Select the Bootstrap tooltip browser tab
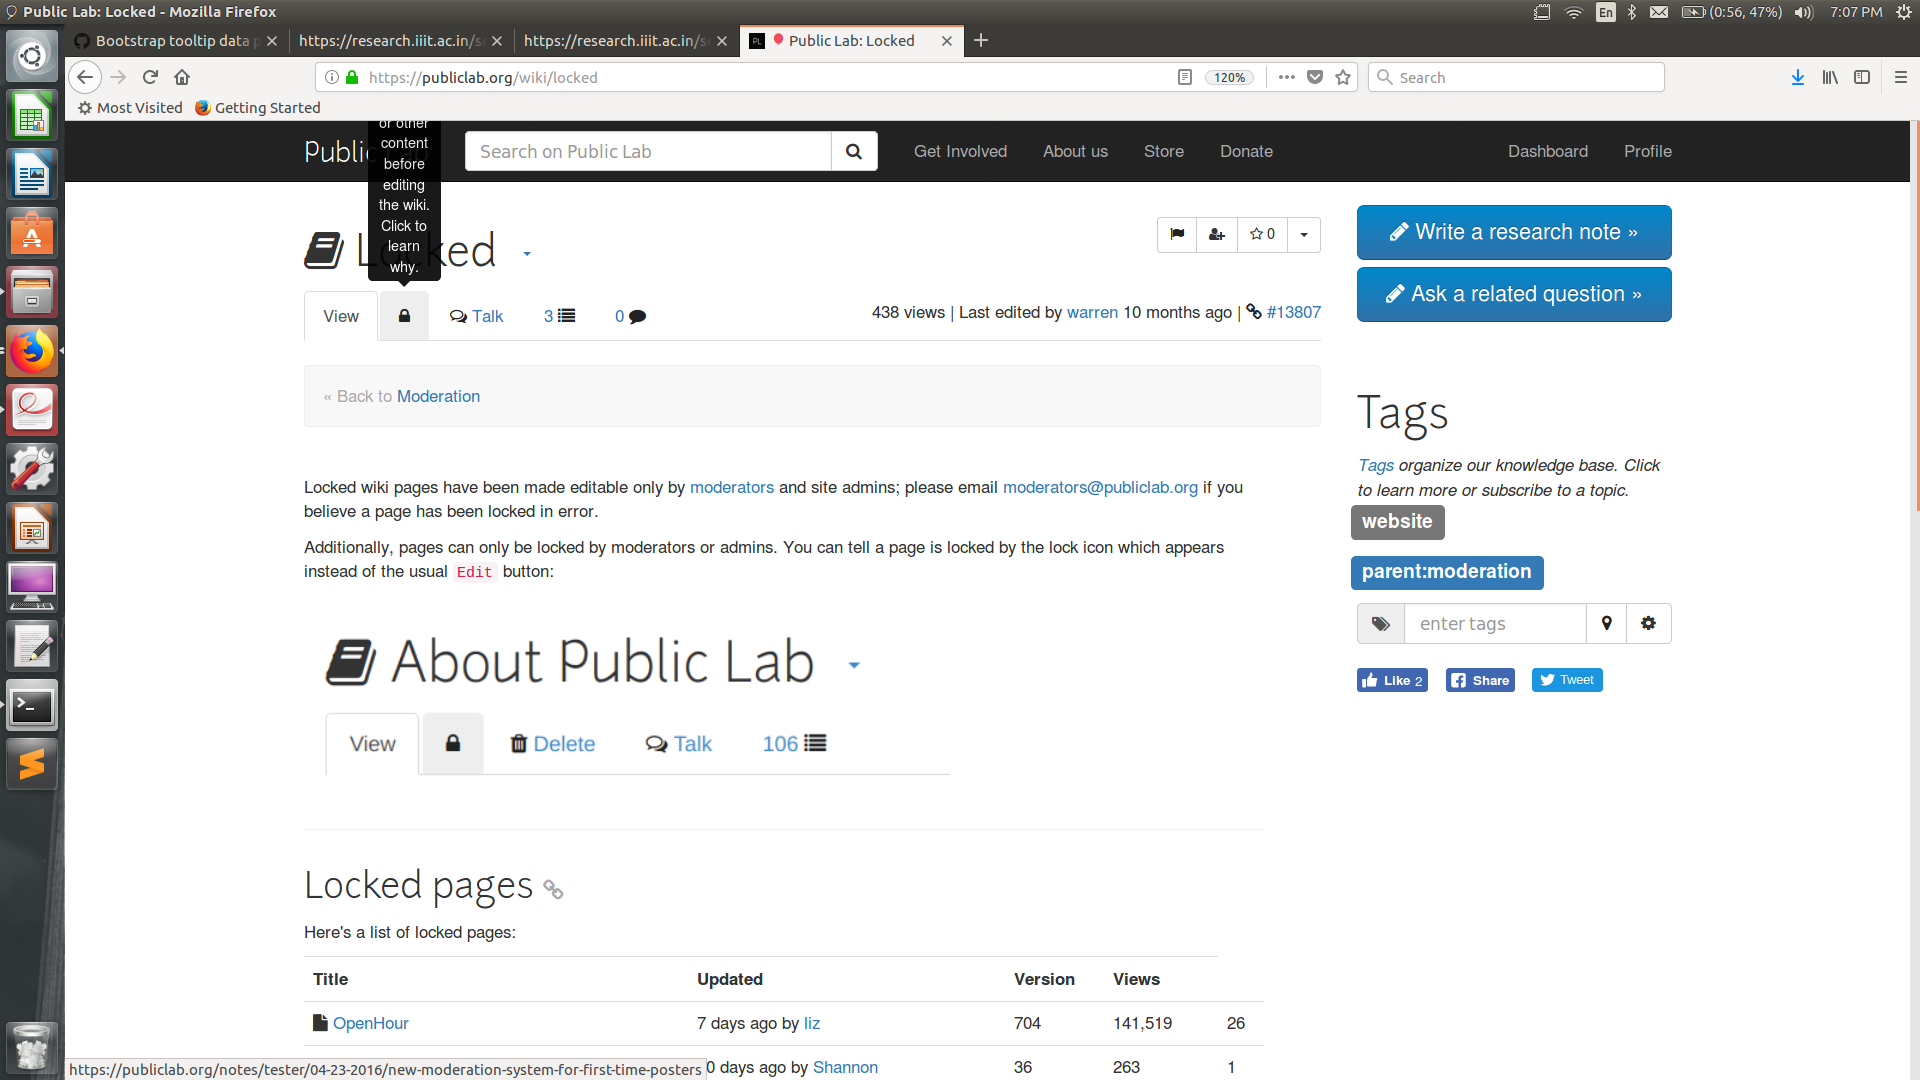This screenshot has width=1920, height=1080. [x=172, y=40]
